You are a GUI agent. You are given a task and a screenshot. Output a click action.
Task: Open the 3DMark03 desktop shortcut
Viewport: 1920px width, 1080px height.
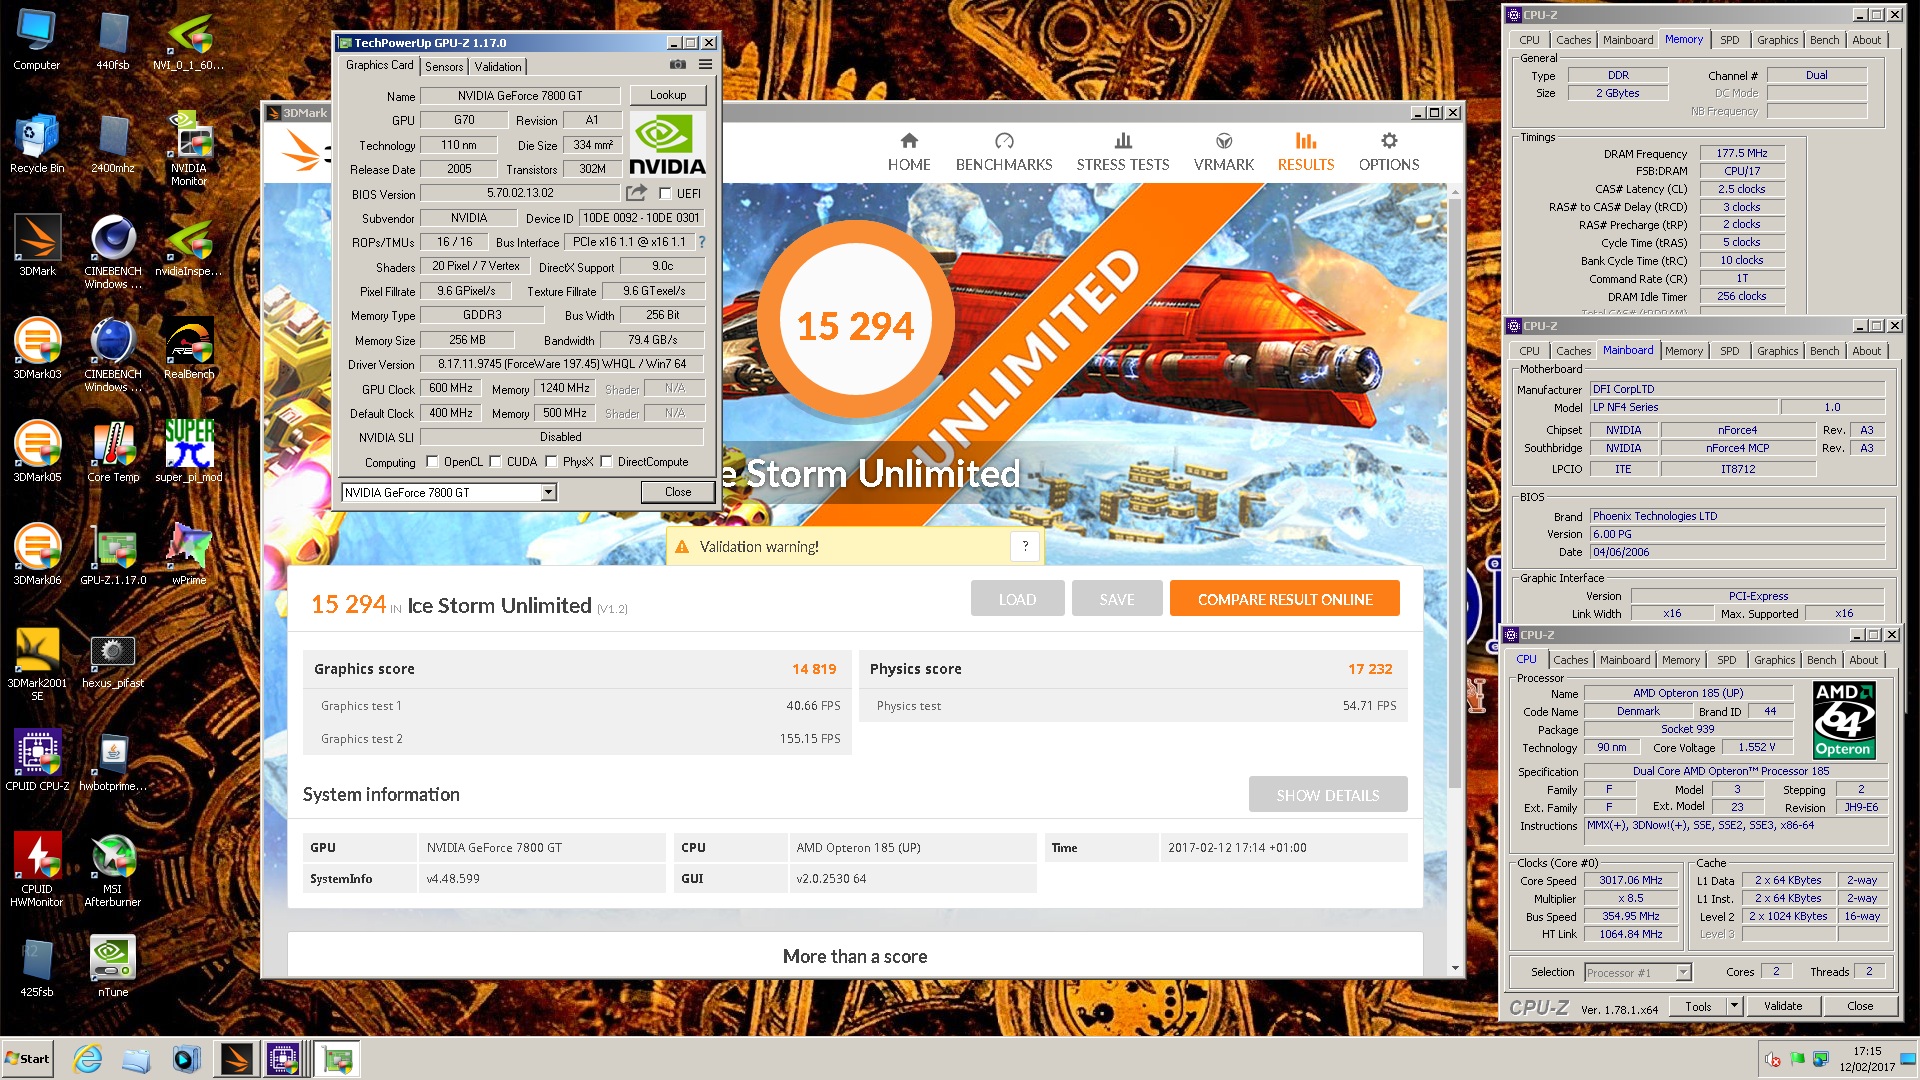tap(37, 348)
